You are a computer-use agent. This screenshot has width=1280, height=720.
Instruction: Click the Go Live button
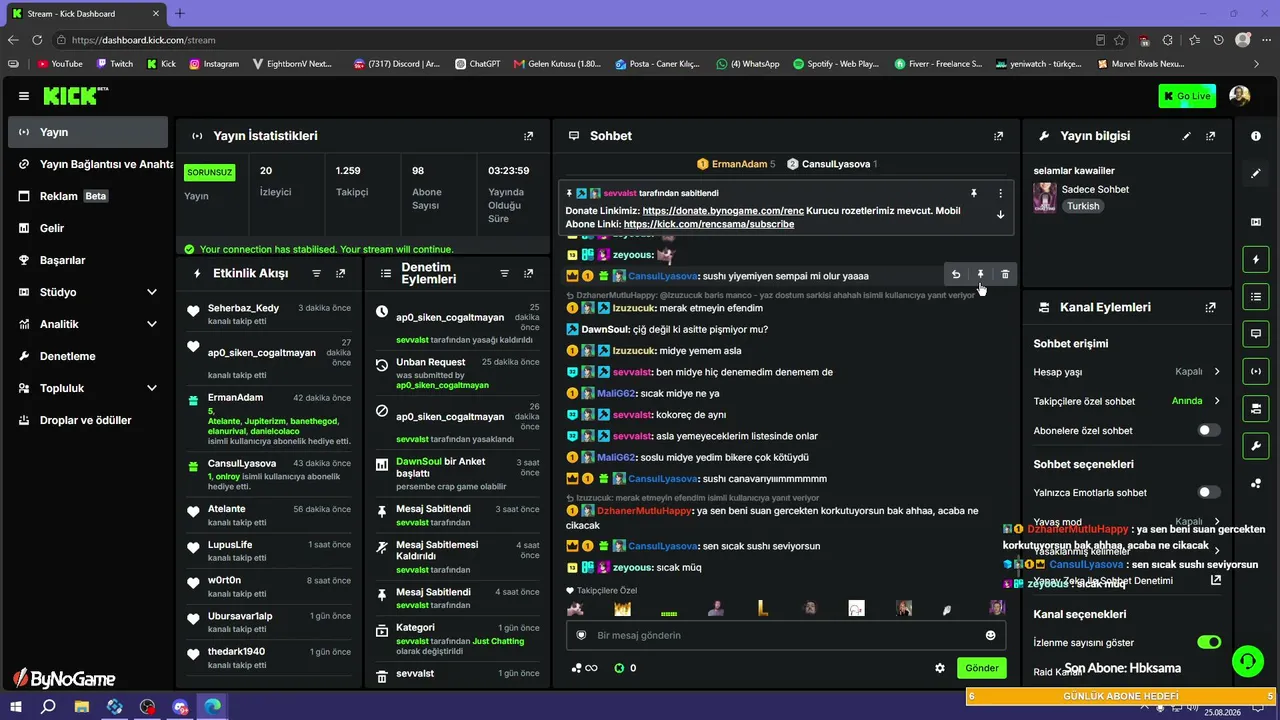pyautogui.click(x=1187, y=96)
